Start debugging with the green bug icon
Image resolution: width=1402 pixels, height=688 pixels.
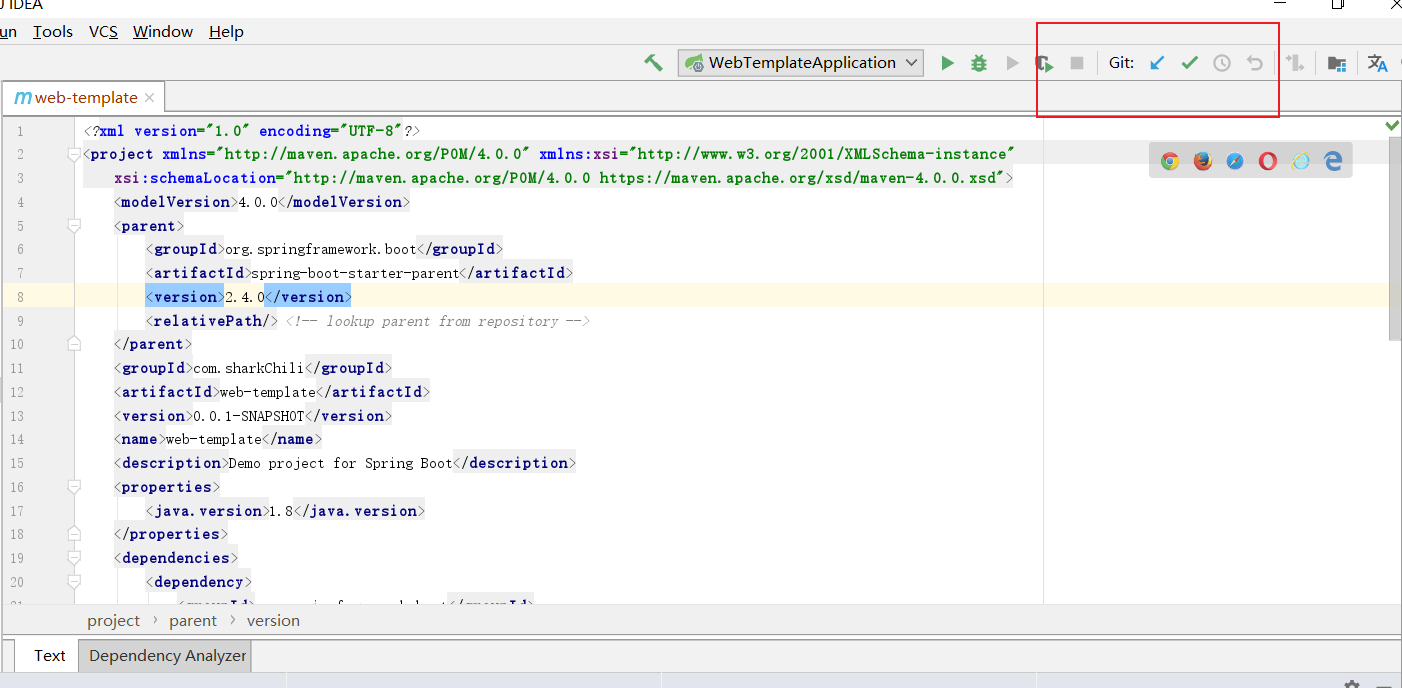tap(979, 63)
